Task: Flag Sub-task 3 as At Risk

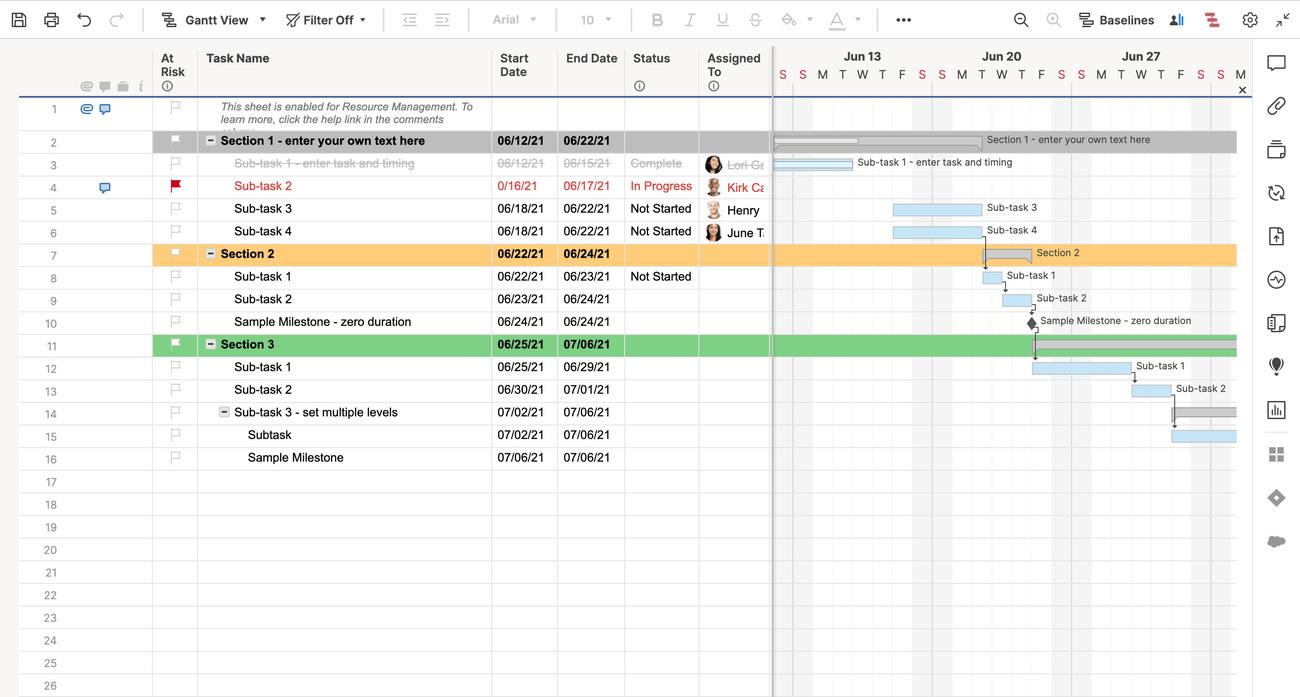Action: click(176, 209)
